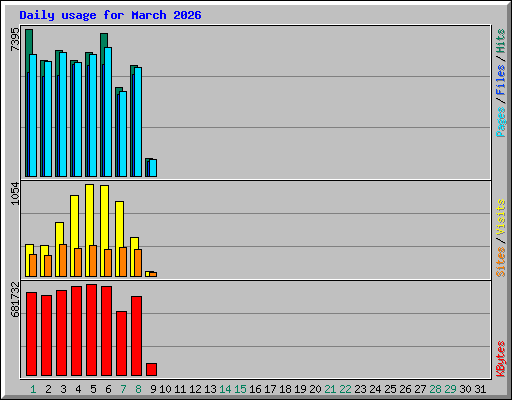Click day 9 short red KBytes bar
Viewport: 512px width, 400px height.
pyautogui.click(x=151, y=370)
